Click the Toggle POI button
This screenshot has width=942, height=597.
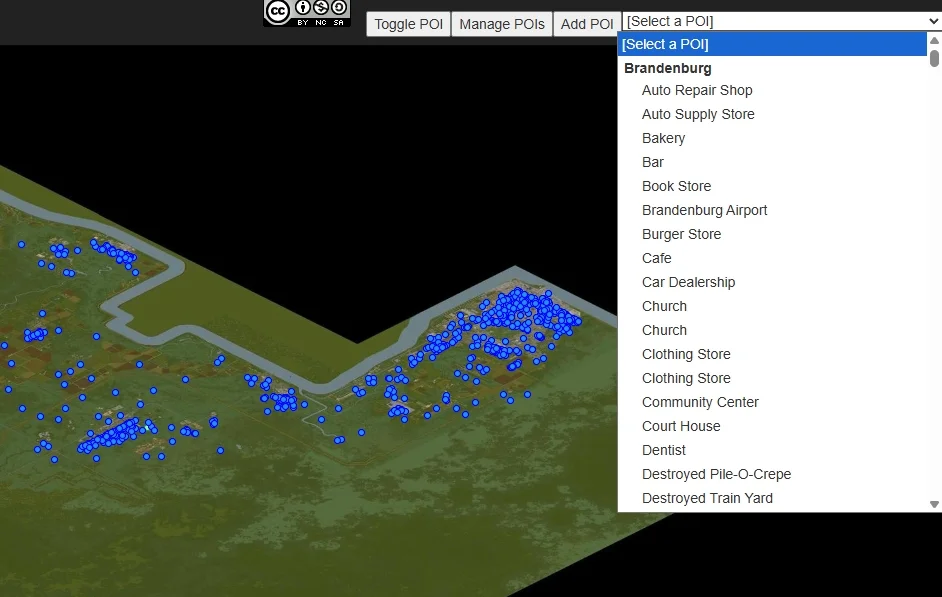pos(409,24)
